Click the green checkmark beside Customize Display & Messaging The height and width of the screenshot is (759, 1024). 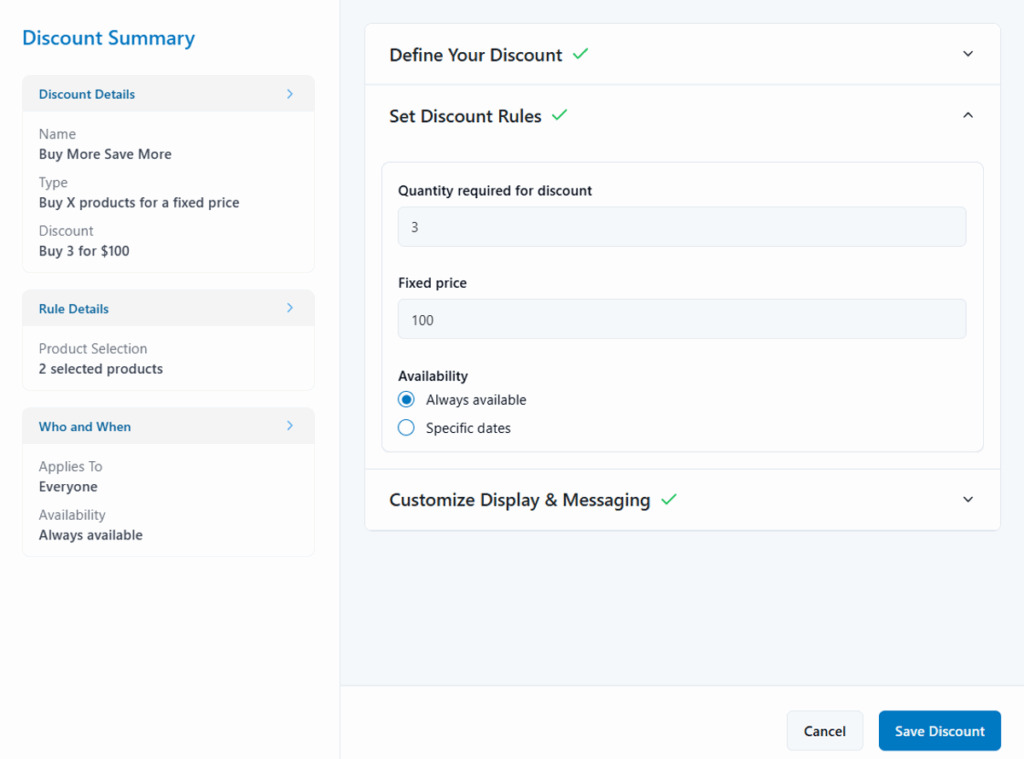pyautogui.click(x=669, y=499)
